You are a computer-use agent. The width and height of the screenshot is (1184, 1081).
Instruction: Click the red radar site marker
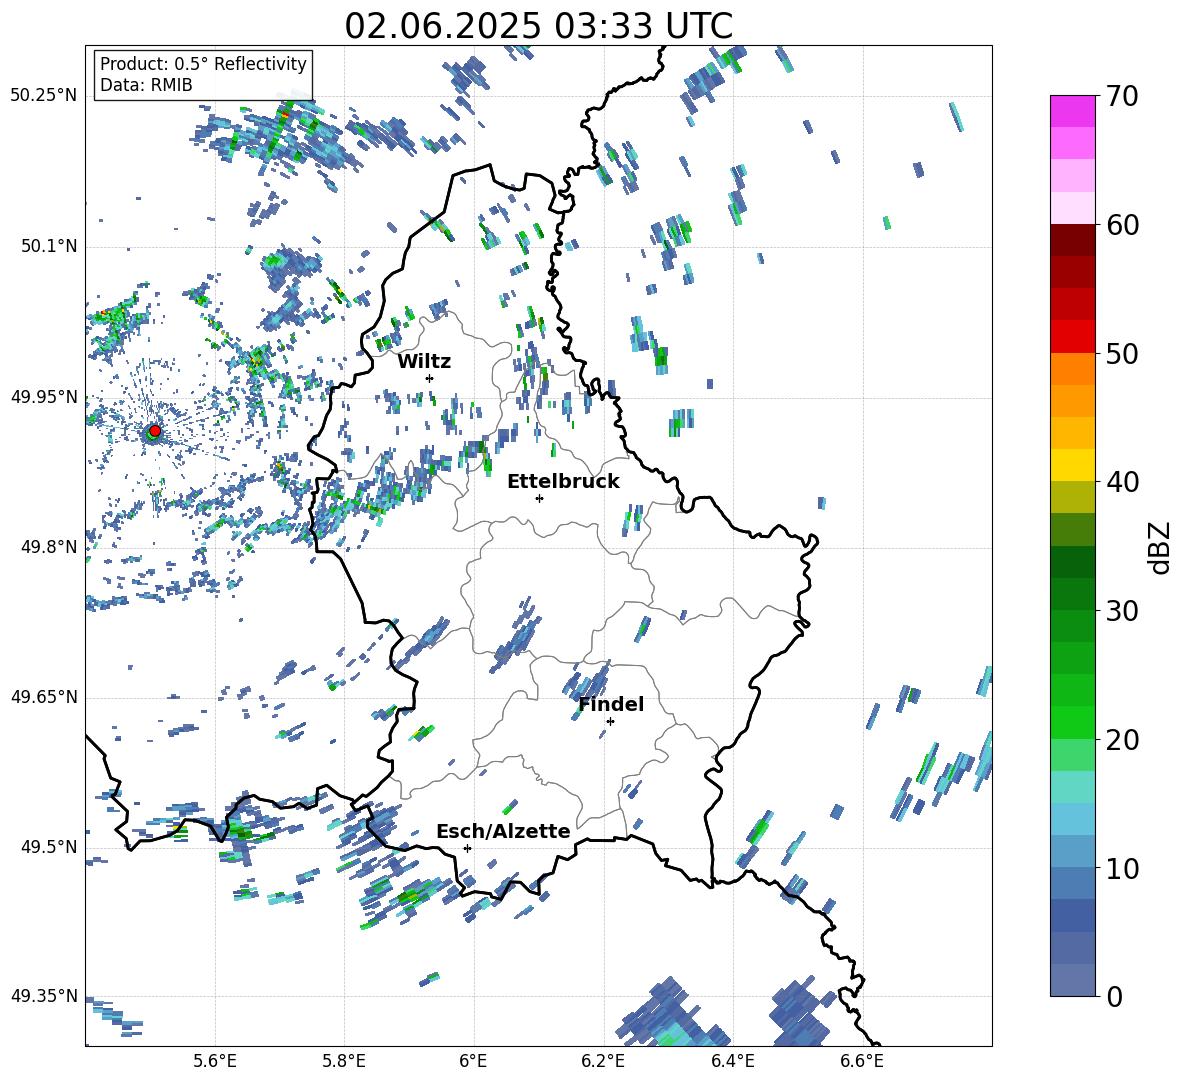[x=155, y=430]
